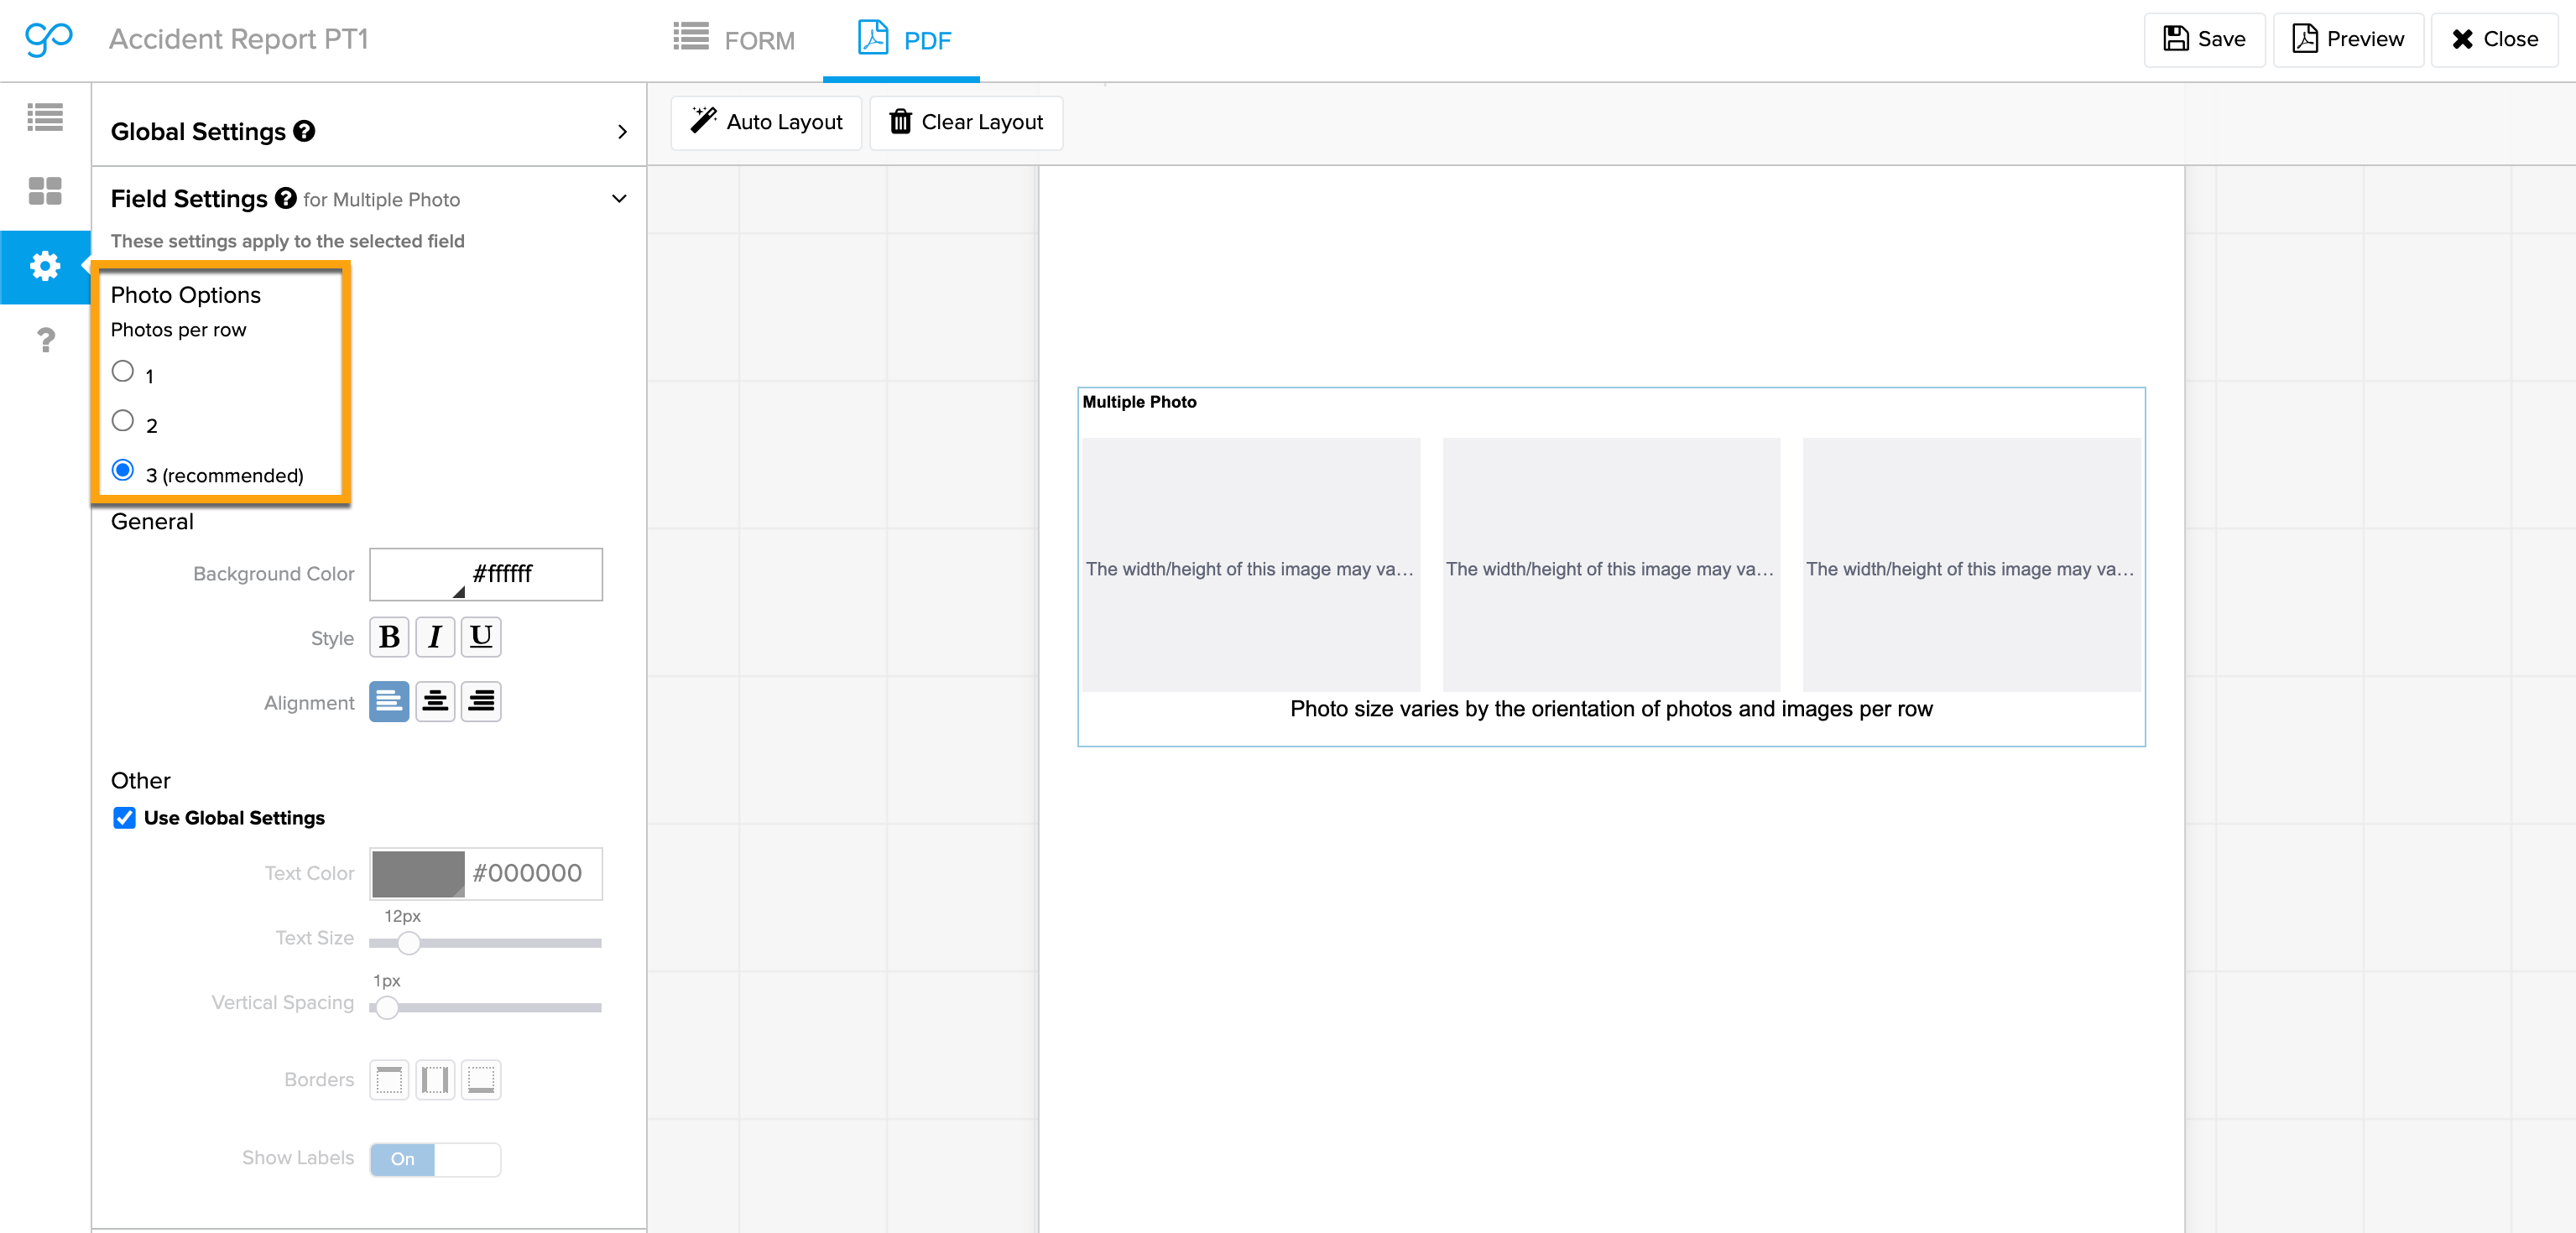Select the settings gear sidebar icon
Viewport: 2576px width, 1233px height.
45,266
